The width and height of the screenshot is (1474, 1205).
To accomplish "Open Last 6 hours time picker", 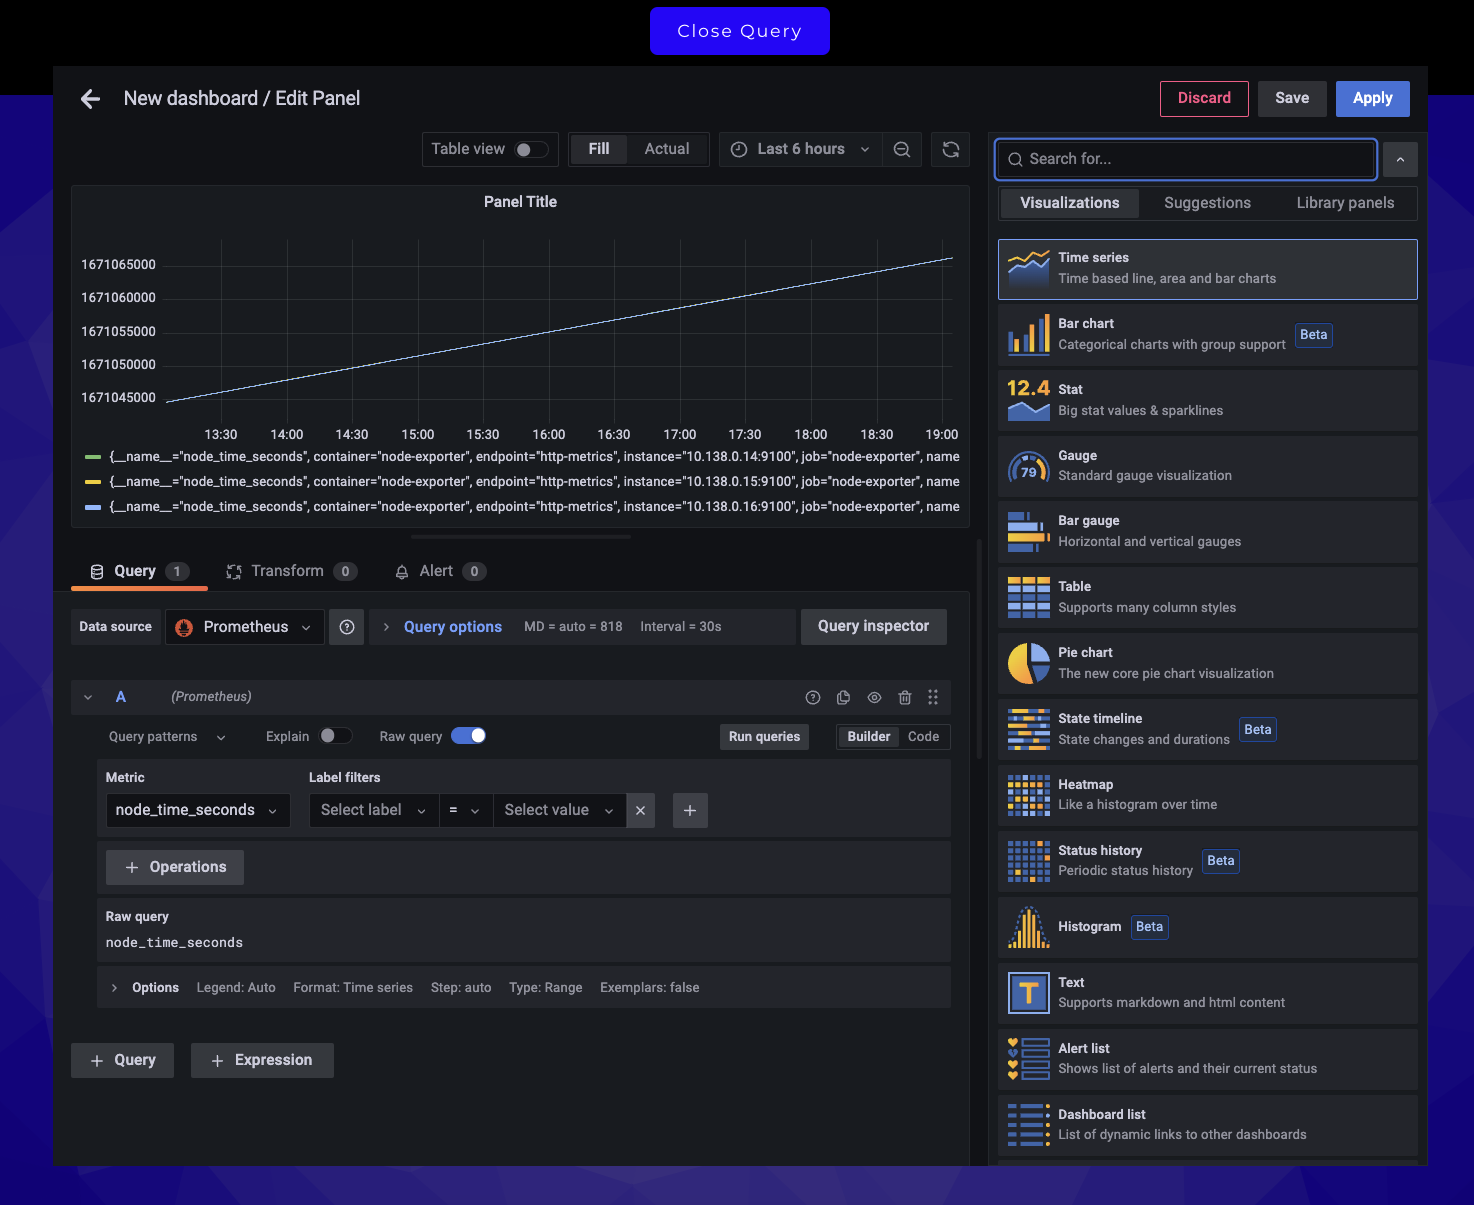I will 800,149.
